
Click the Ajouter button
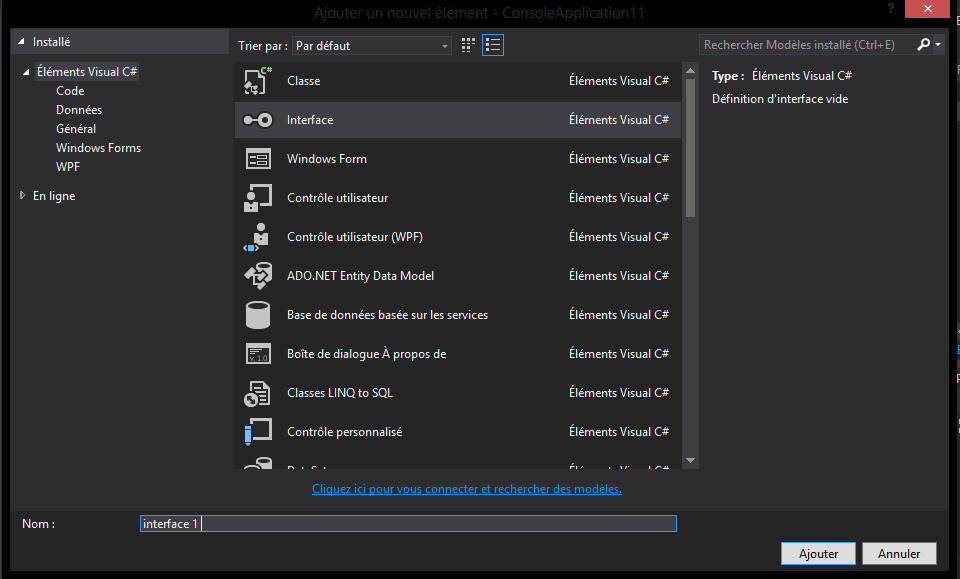click(818, 553)
